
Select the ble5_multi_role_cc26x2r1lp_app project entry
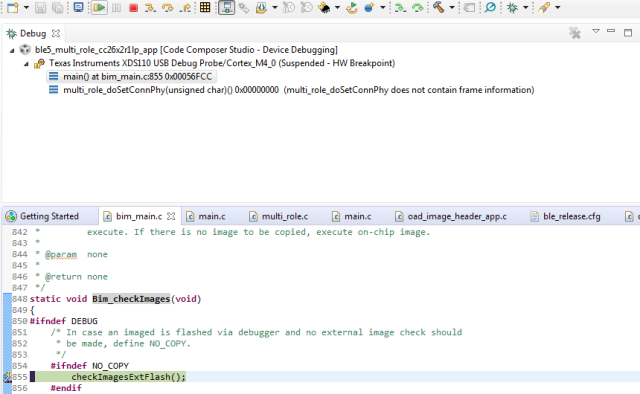(186, 50)
